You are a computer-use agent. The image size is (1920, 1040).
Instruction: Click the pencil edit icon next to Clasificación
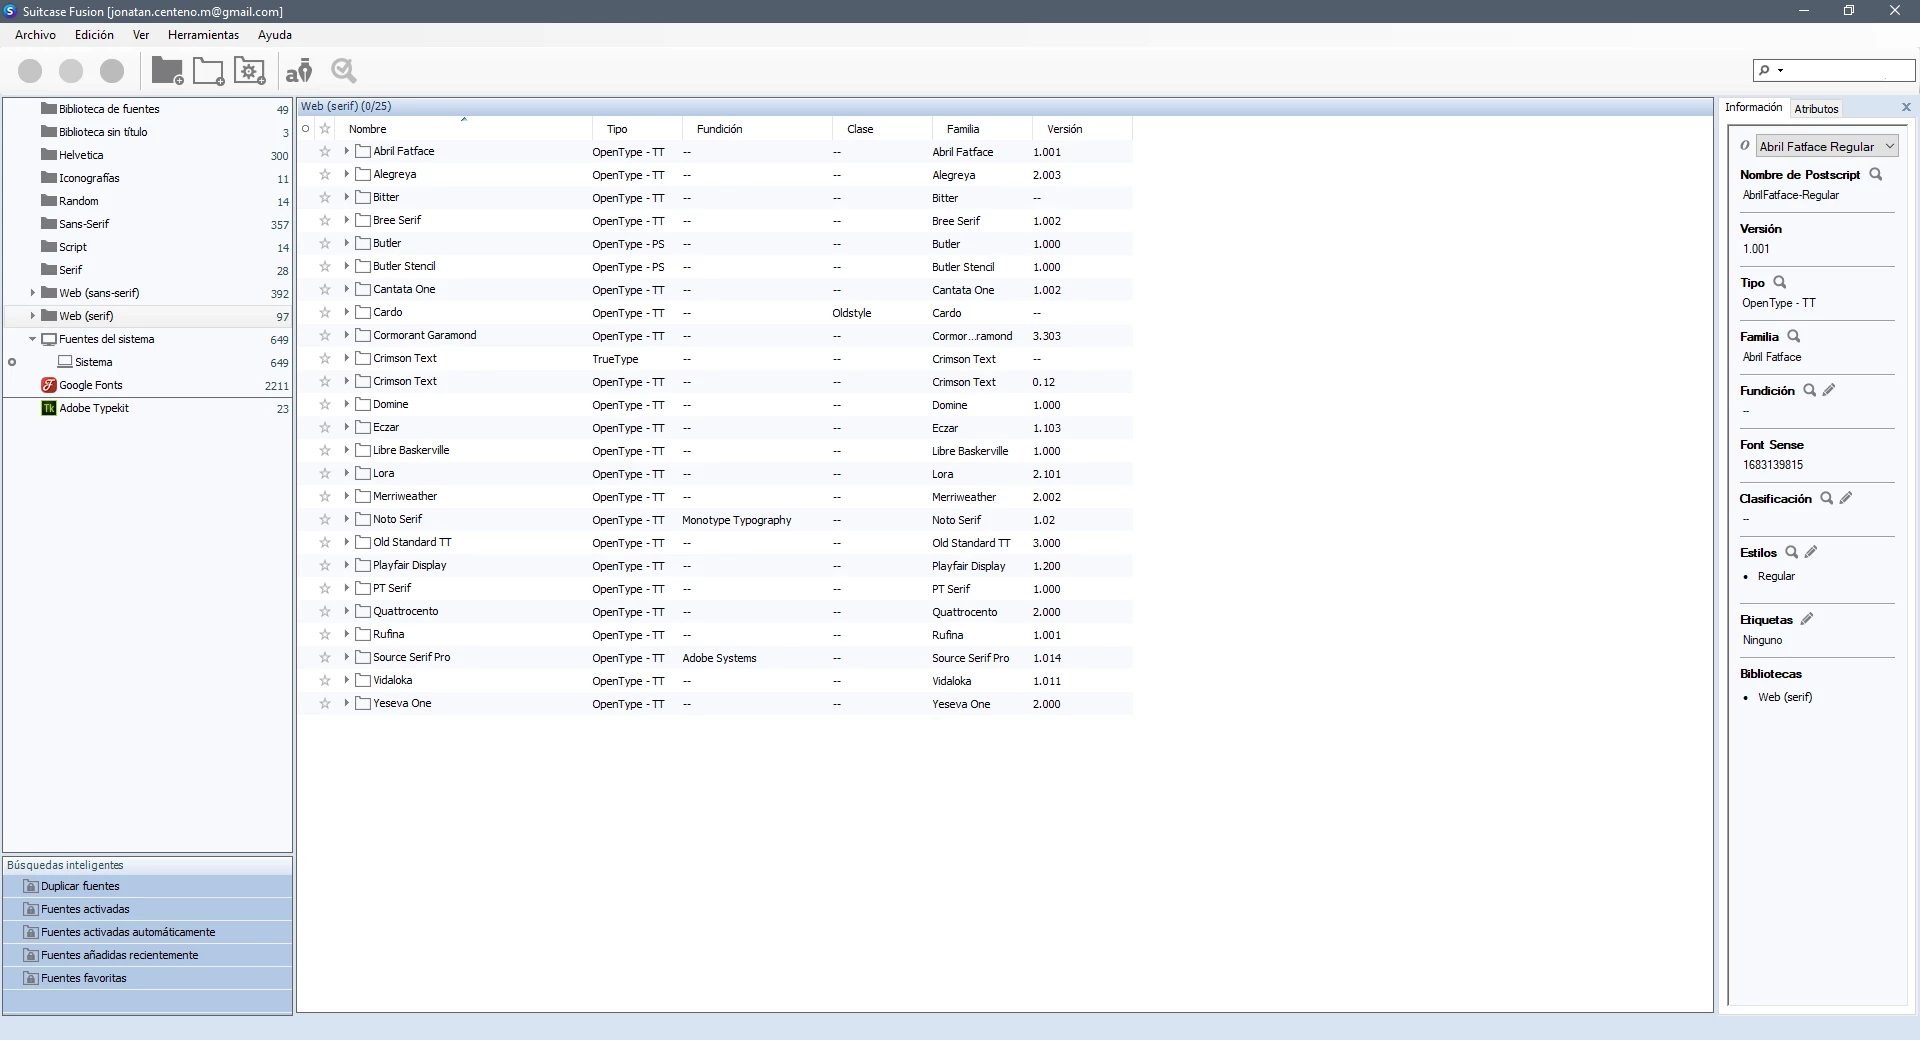coord(1846,498)
